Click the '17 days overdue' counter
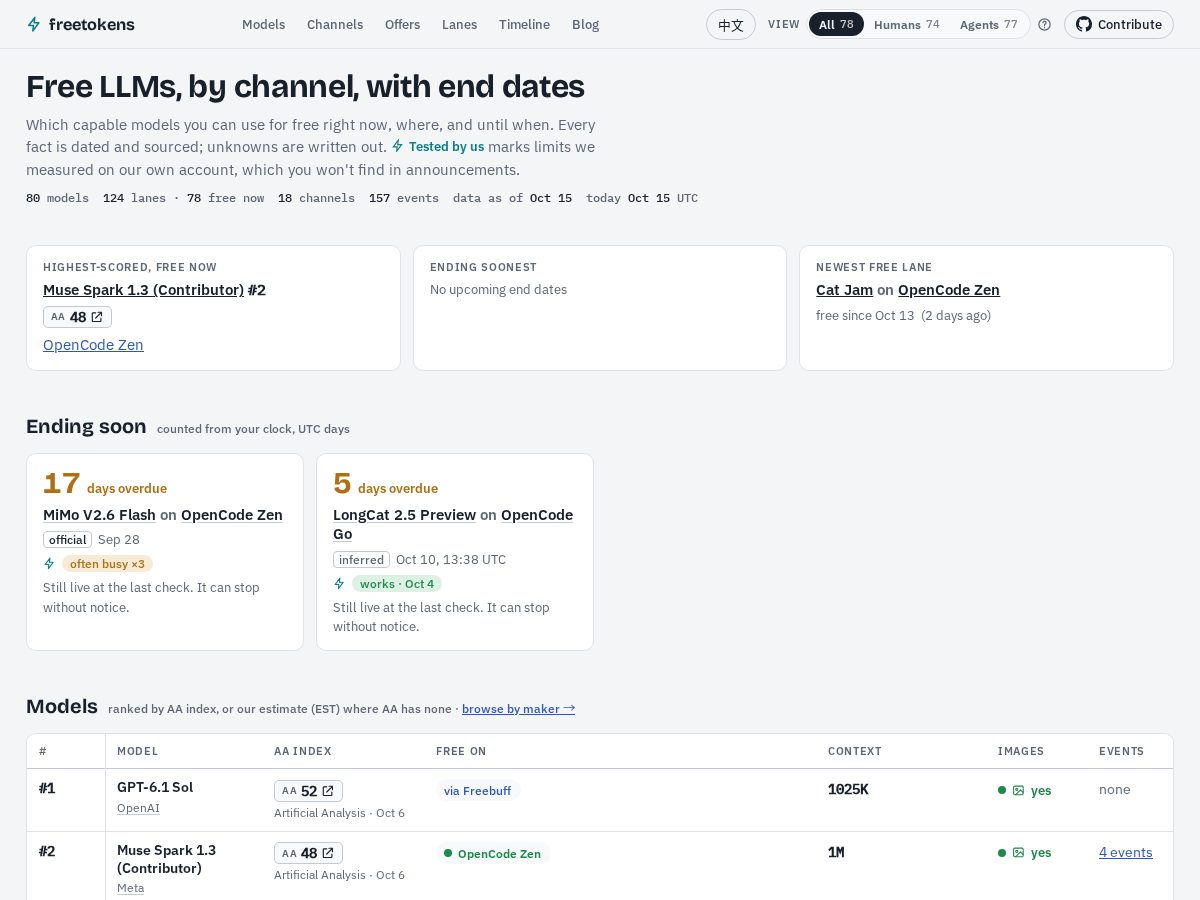 click(105, 484)
